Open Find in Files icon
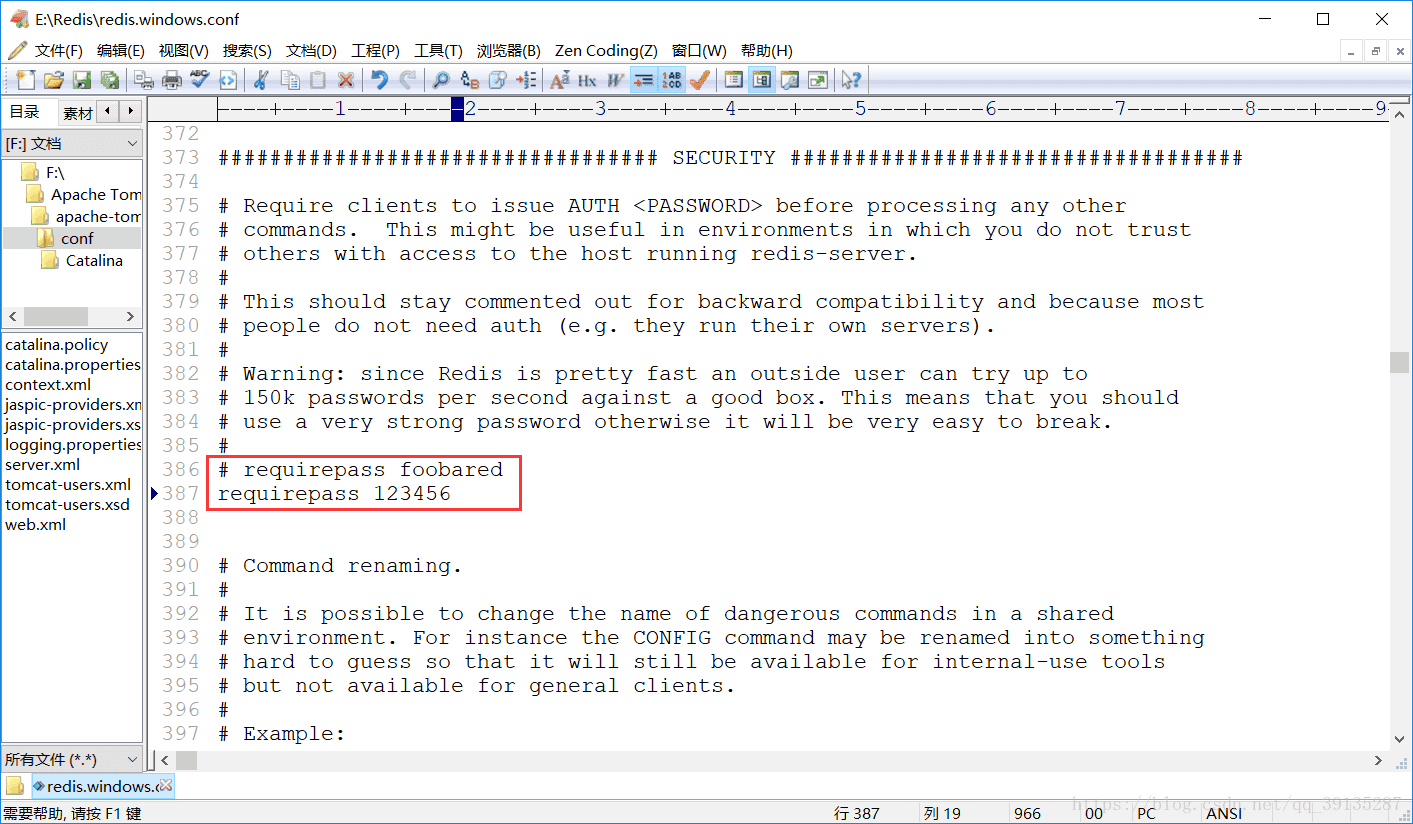The image size is (1413, 824). pyautogui.click(x=498, y=80)
